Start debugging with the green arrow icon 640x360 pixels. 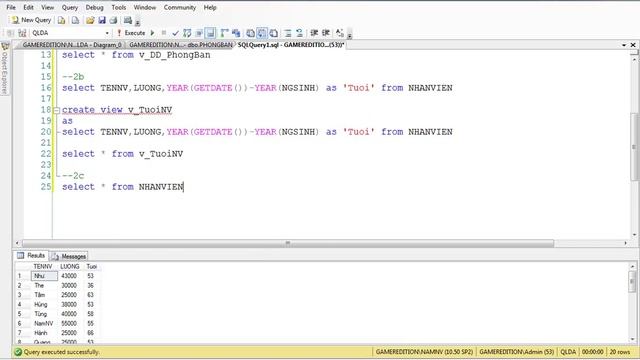pyautogui.click(x=153, y=33)
